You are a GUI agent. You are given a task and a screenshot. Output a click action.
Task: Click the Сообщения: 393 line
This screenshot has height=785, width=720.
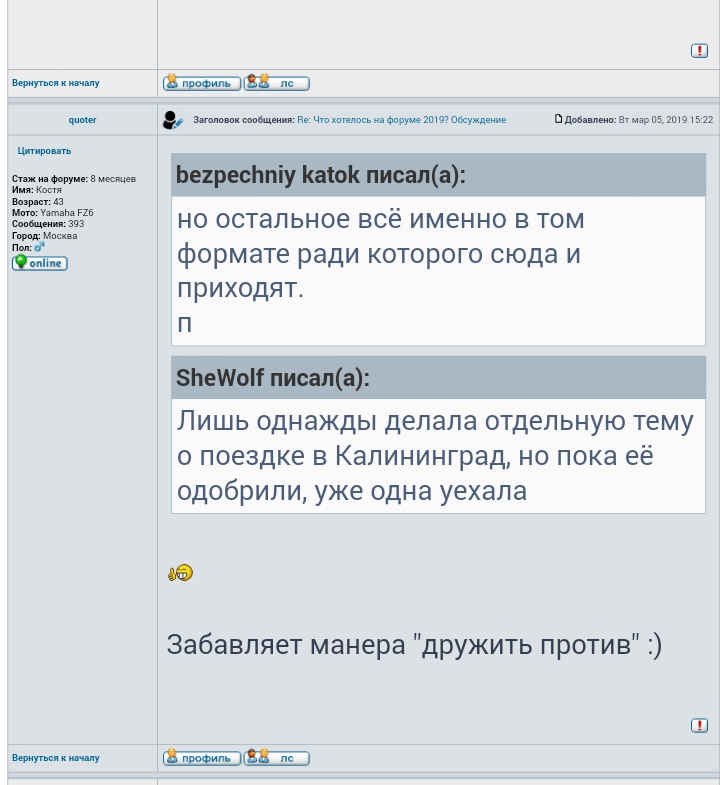coord(48,224)
